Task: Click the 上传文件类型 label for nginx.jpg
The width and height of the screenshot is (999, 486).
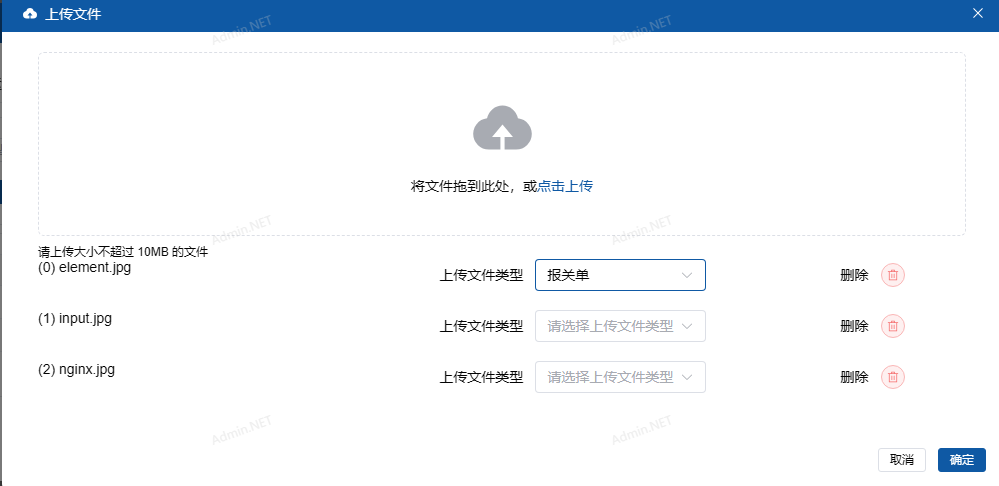Action: (481, 377)
